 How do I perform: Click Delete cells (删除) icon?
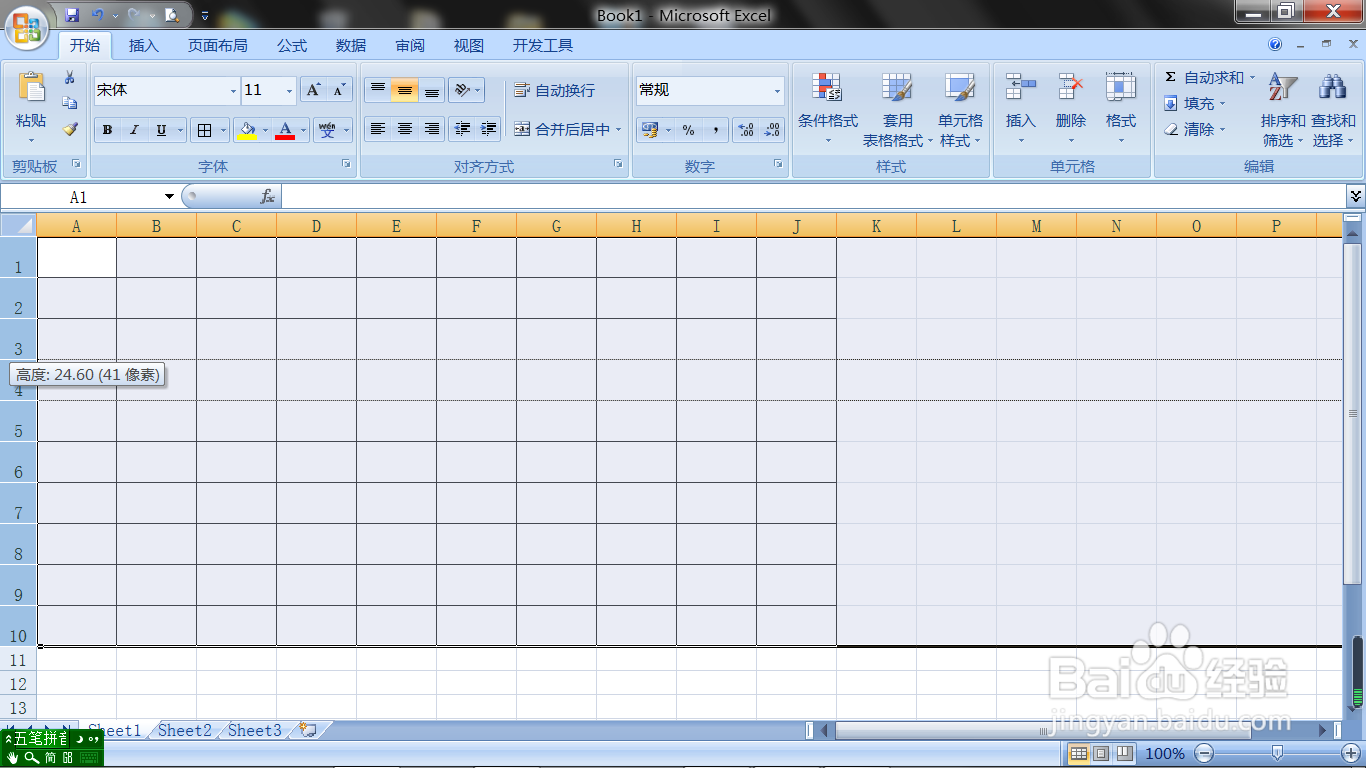1071,88
